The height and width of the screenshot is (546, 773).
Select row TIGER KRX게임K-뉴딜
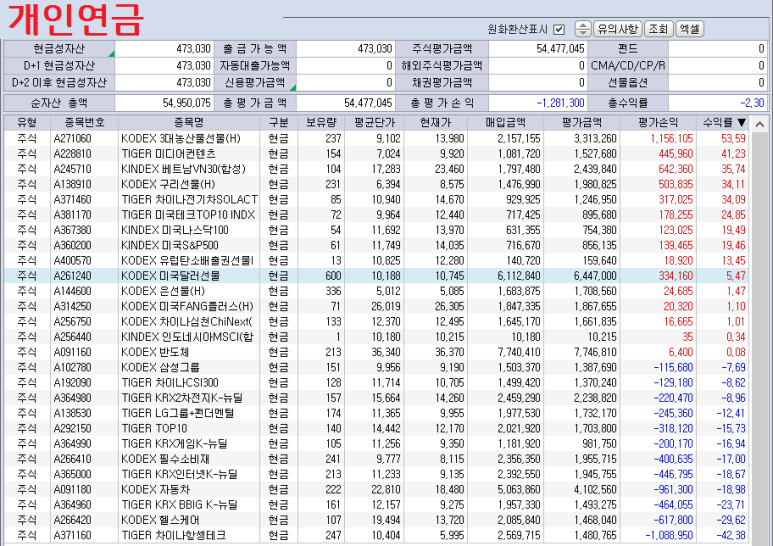[377, 444]
